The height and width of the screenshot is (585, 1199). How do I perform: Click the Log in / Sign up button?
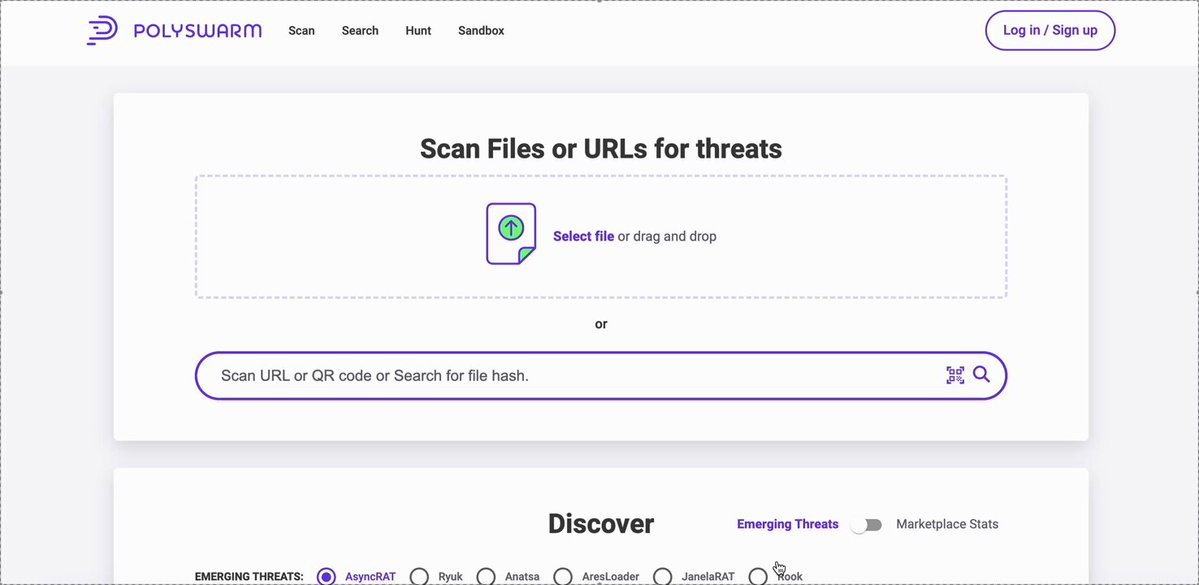(x=1050, y=31)
